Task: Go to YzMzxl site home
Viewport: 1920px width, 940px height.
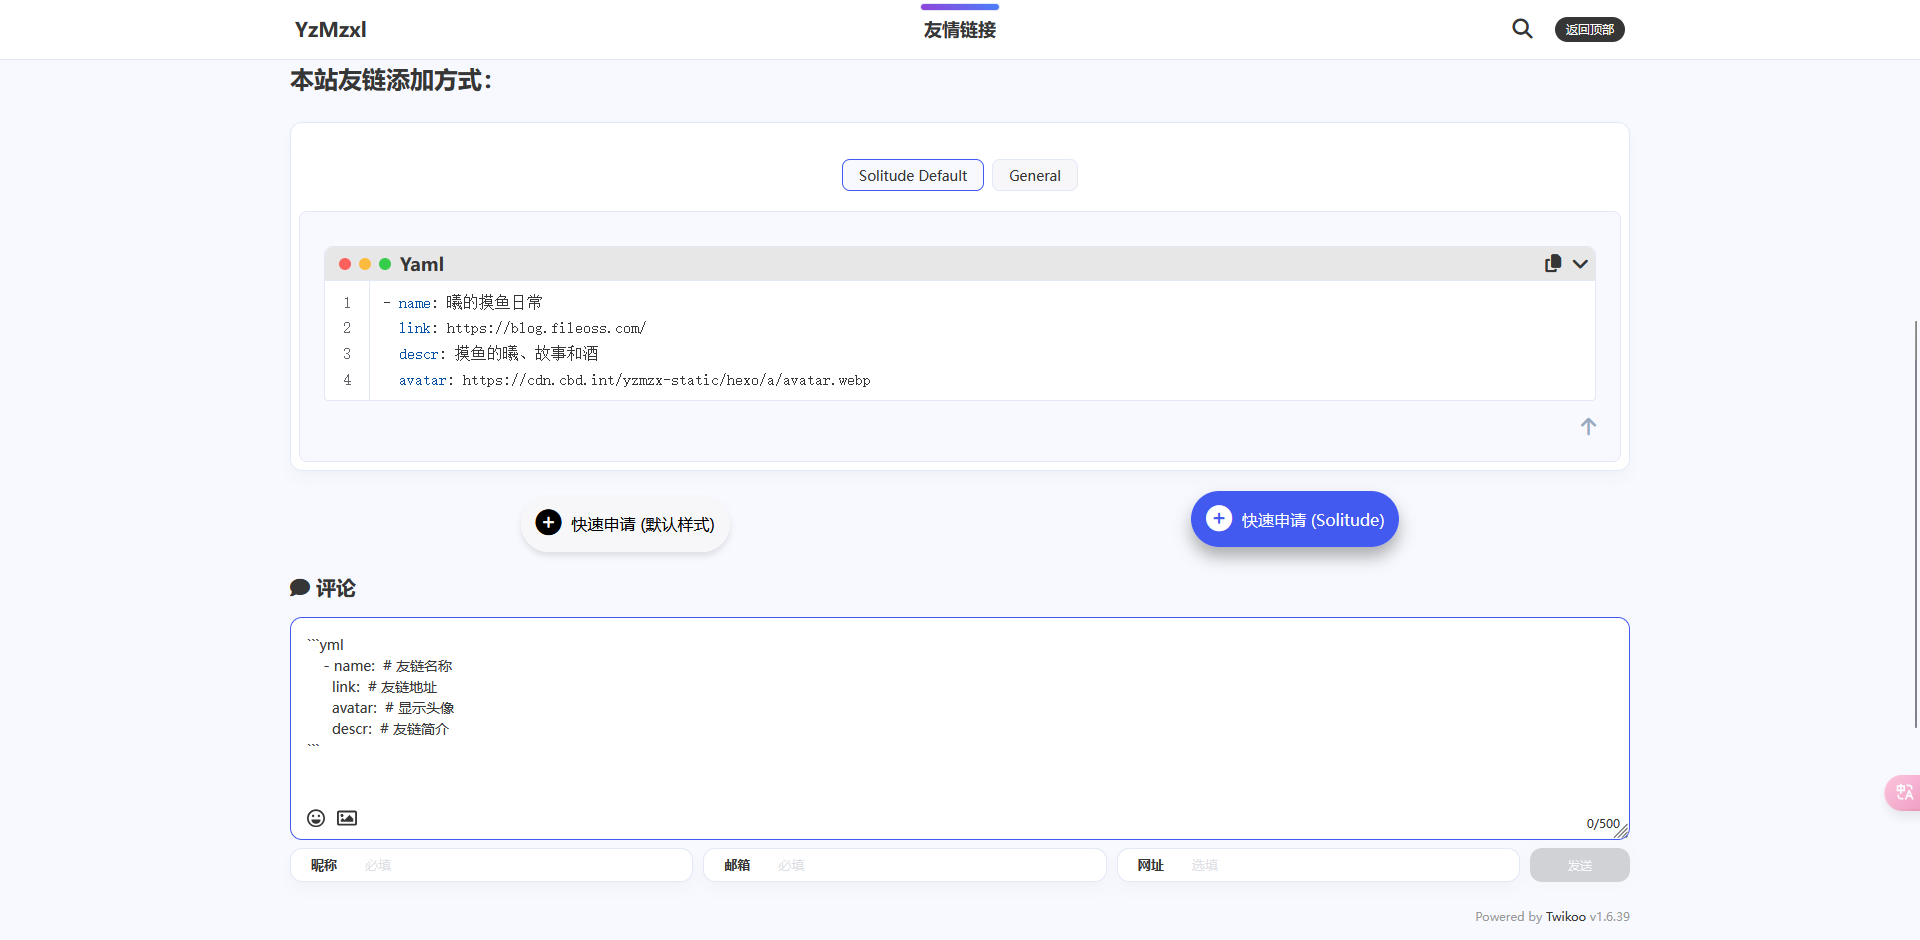Action: 330,30
